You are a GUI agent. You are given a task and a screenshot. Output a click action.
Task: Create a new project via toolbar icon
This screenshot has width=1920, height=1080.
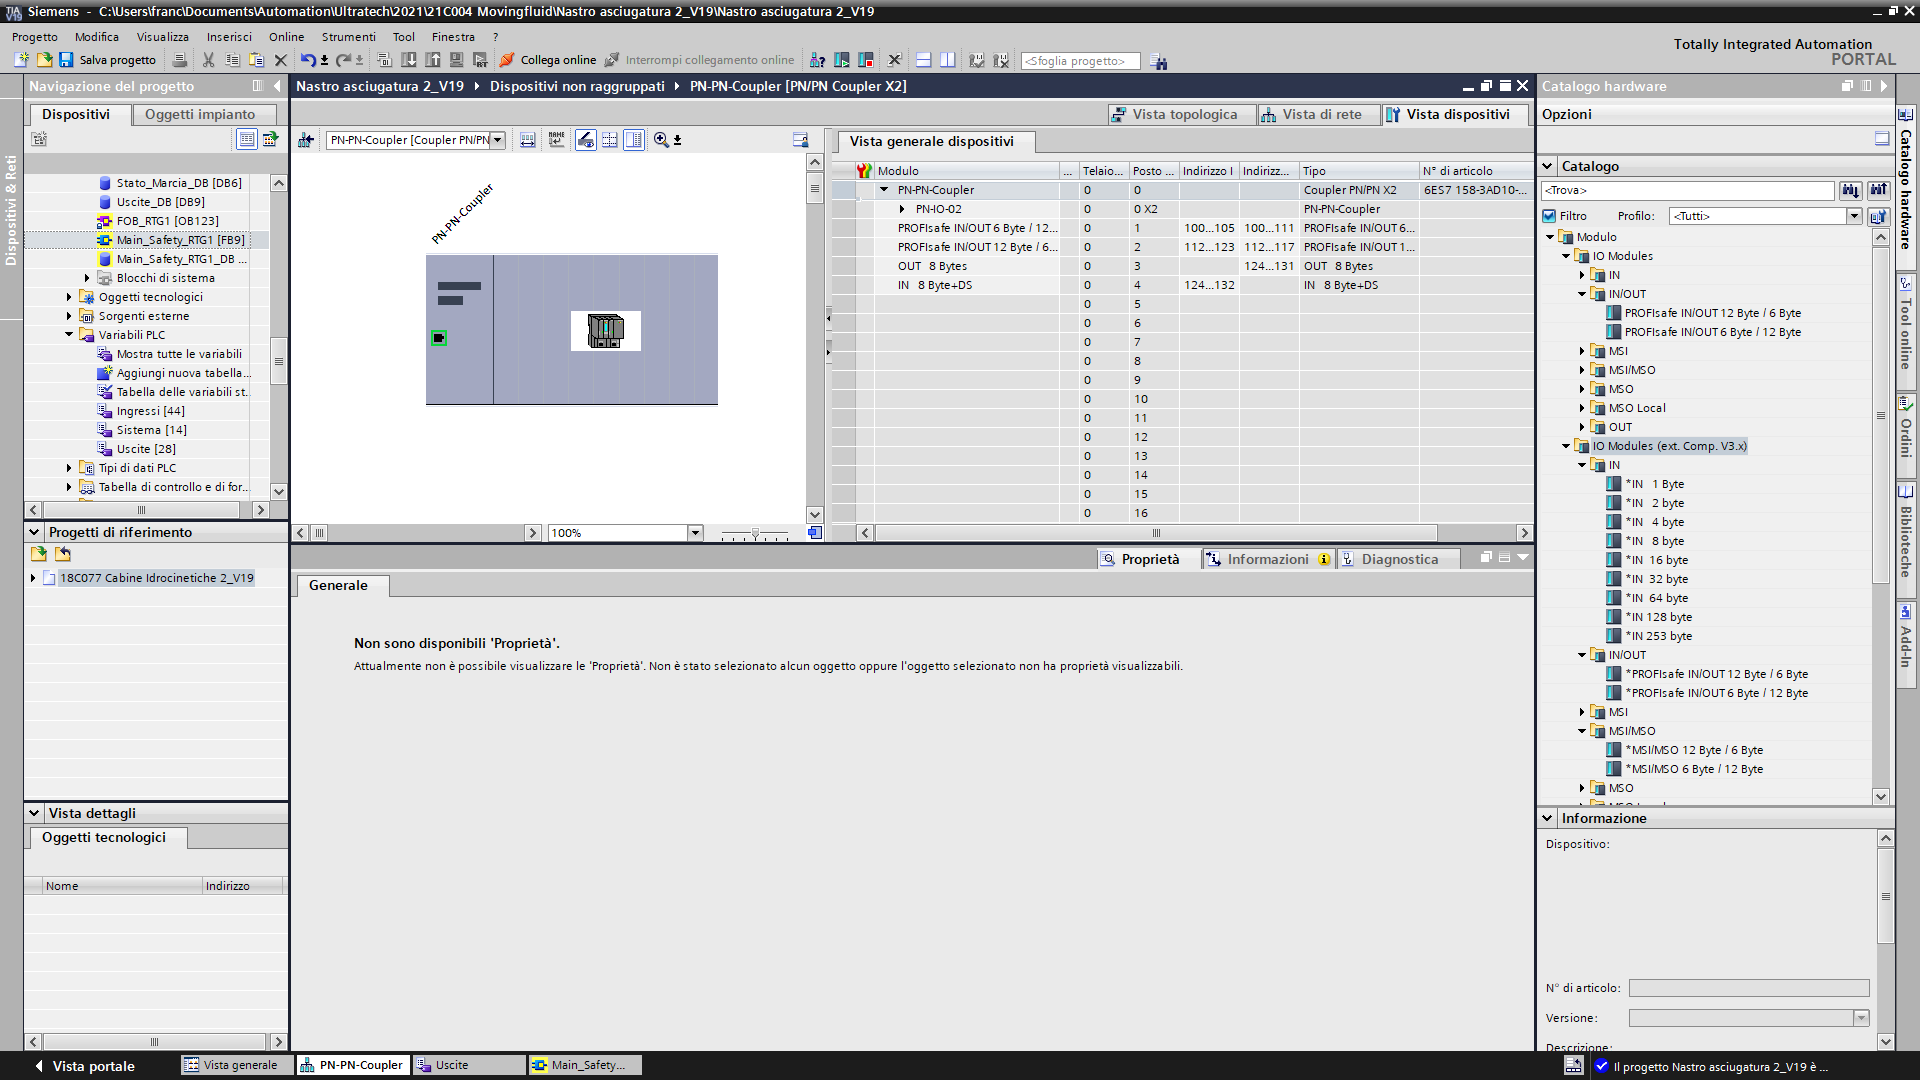21,60
